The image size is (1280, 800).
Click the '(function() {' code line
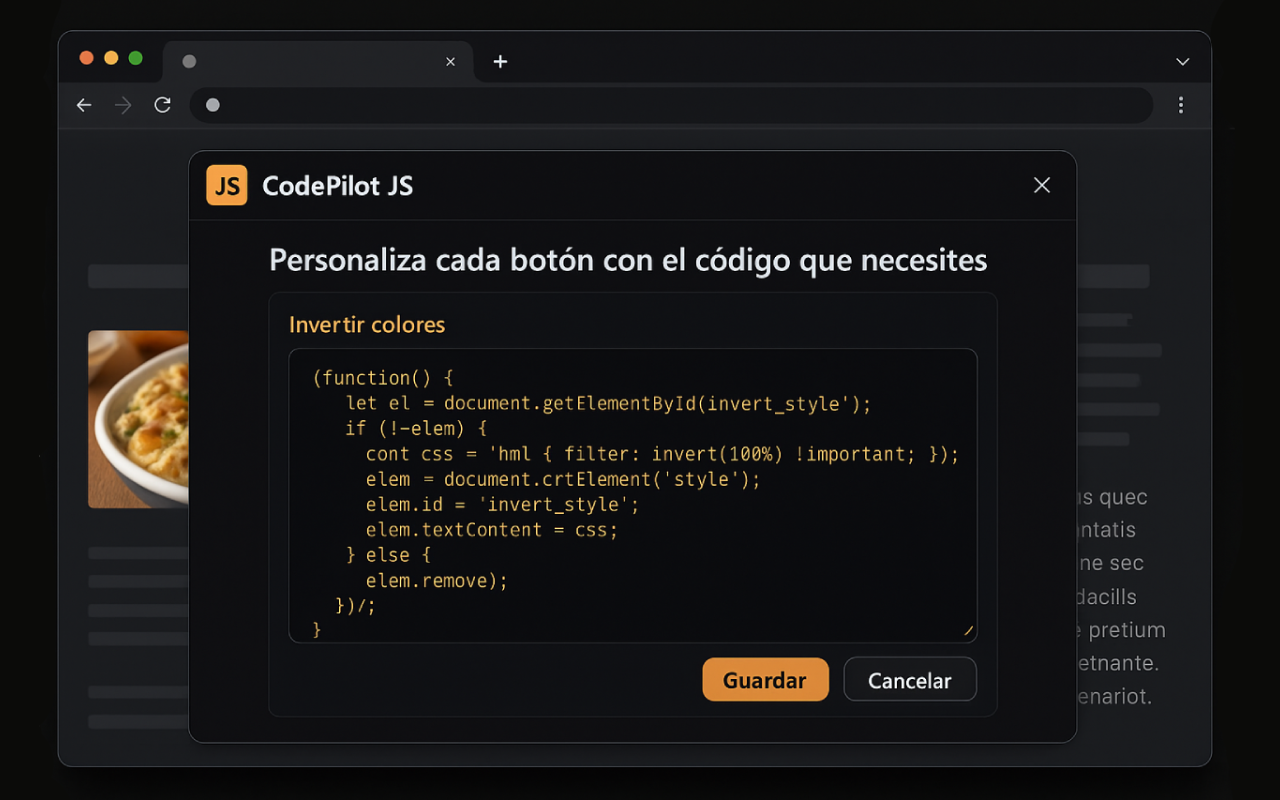383,378
